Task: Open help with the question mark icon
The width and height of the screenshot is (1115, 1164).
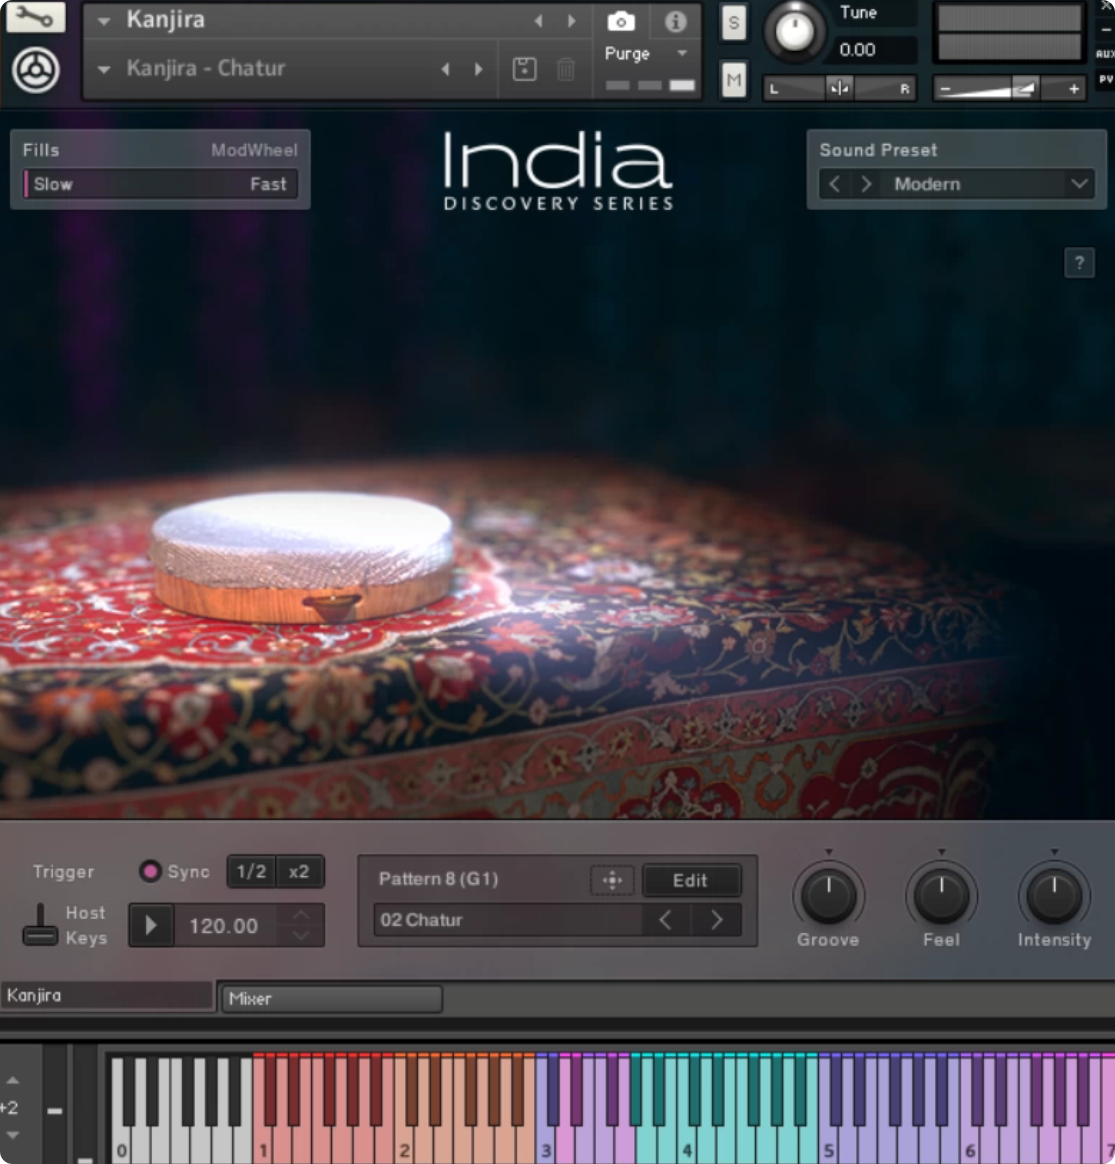Action: pyautogui.click(x=1079, y=262)
